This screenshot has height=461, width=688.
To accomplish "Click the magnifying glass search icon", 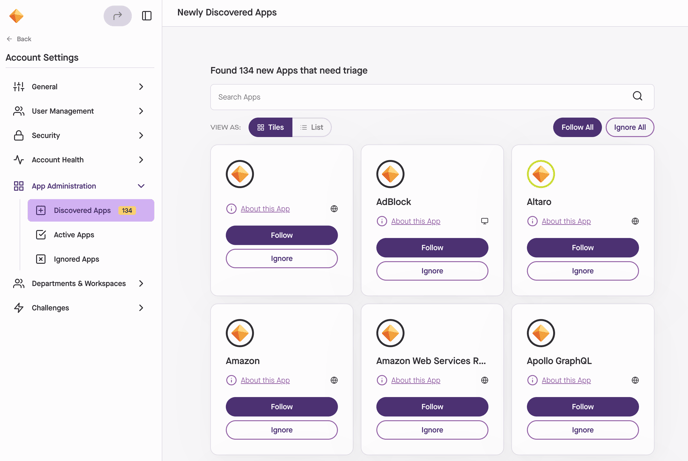I will [x=638, y=96].
